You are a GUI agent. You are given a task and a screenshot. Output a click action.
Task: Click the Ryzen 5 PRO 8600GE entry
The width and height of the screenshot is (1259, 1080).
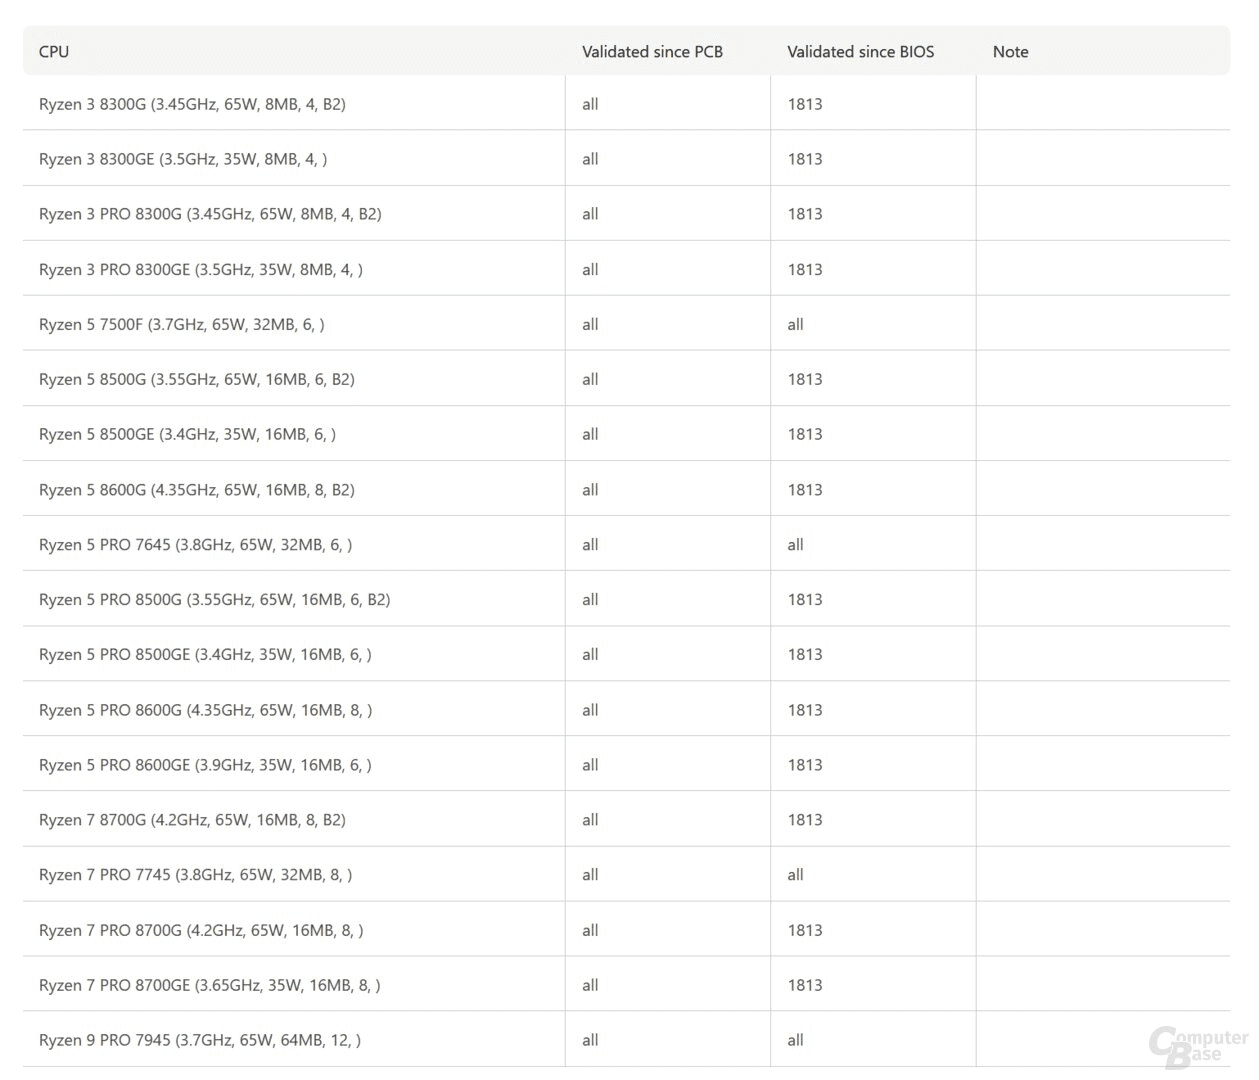tap(205, 765)
